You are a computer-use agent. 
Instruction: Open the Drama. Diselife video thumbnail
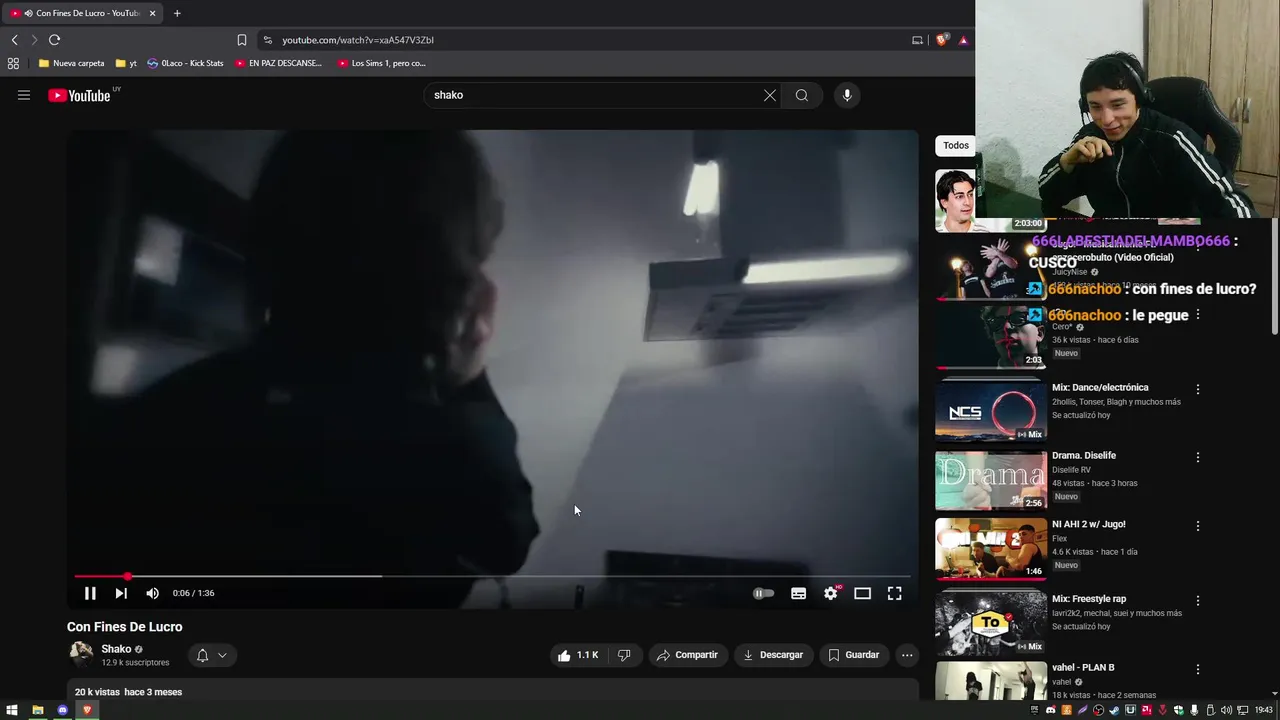(991, 480)
